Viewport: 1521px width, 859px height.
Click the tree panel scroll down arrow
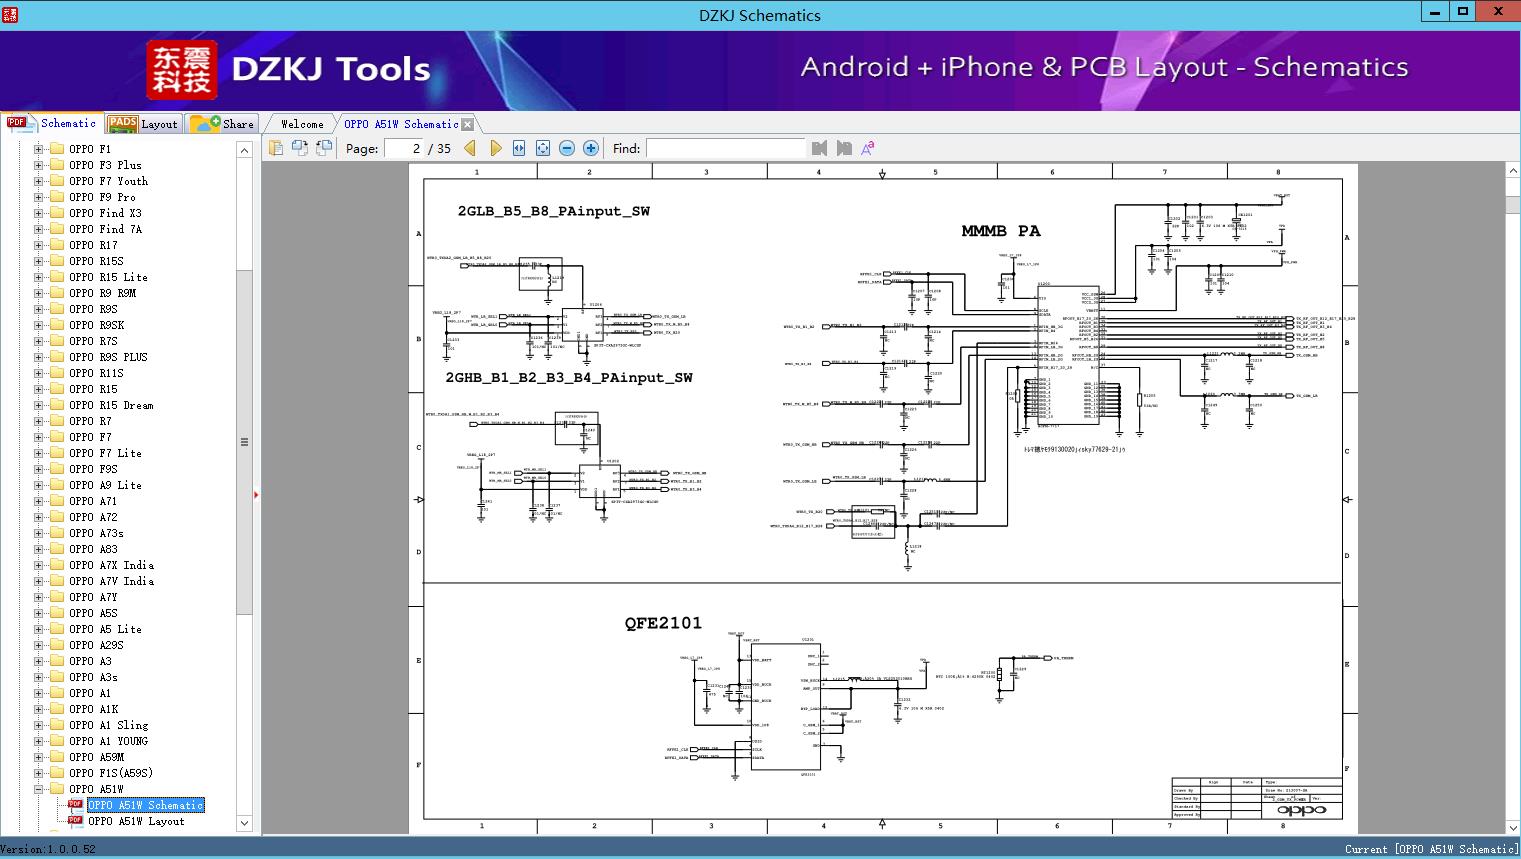point(244,823)
